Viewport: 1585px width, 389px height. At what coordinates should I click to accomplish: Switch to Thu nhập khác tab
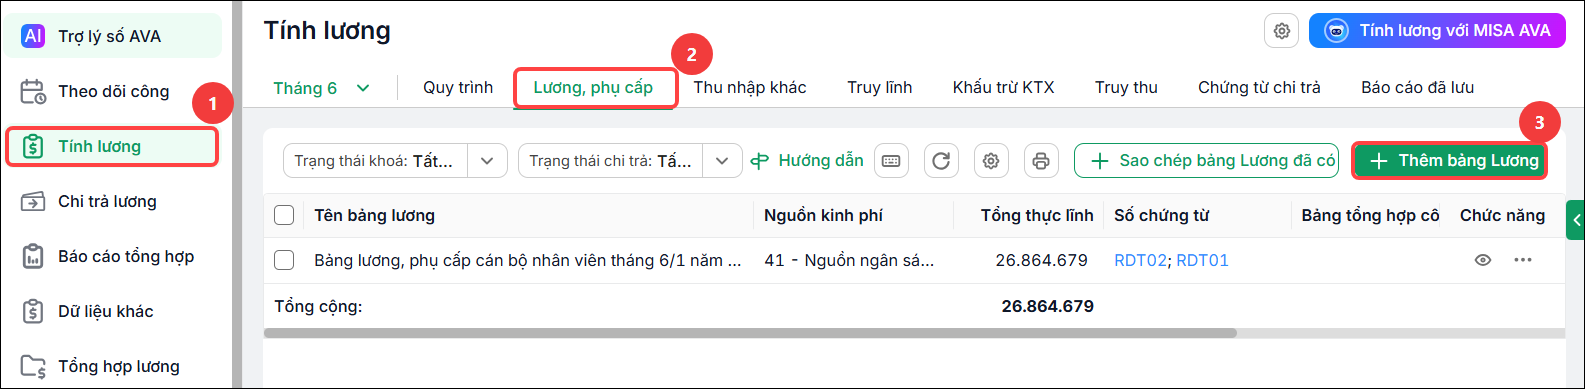click(x=750, y=88)
